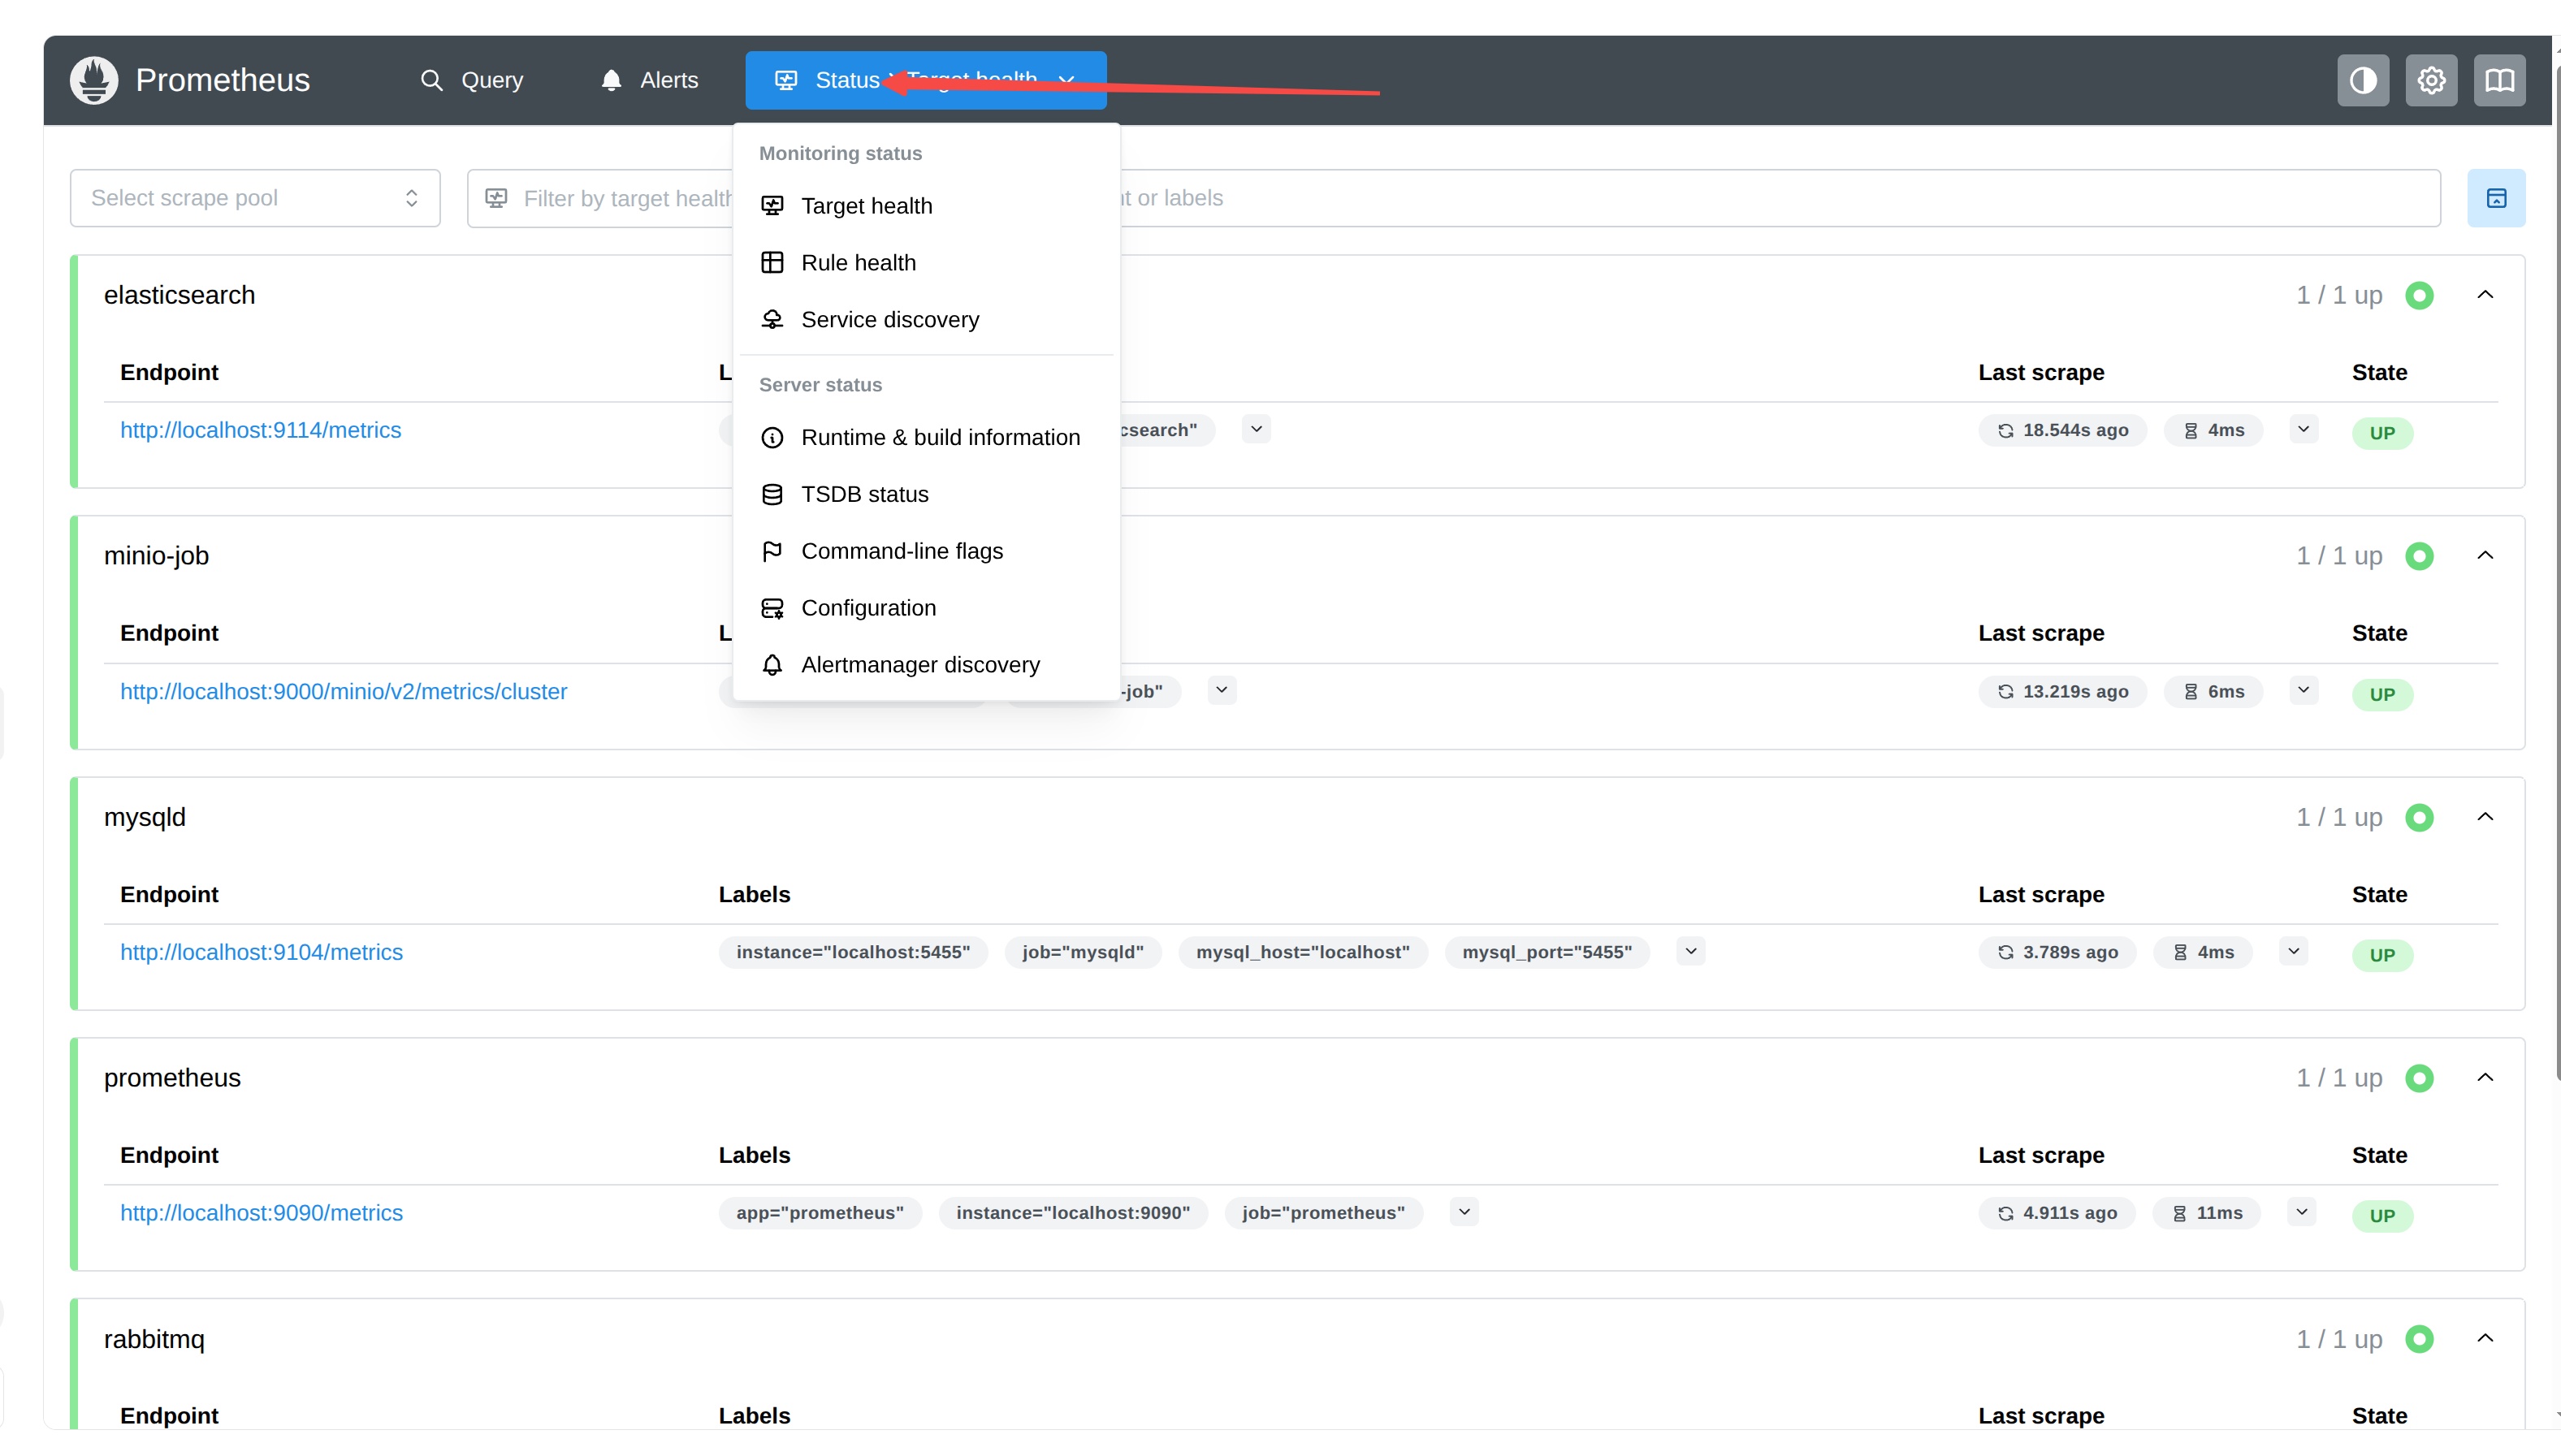Click the Command-line flags flag icon
2561x1456 pixels.
772,552
